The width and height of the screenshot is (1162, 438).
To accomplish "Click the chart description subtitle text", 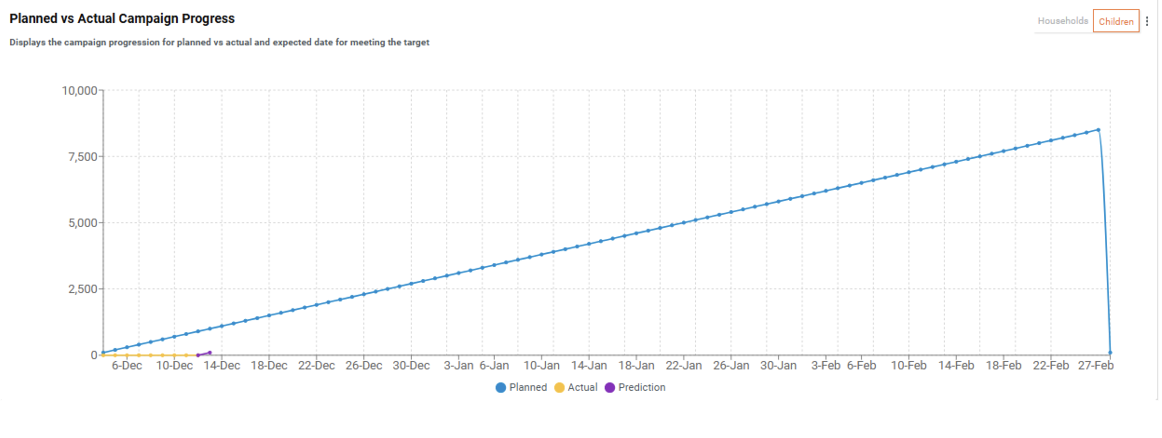I will [x=219, y=42].
